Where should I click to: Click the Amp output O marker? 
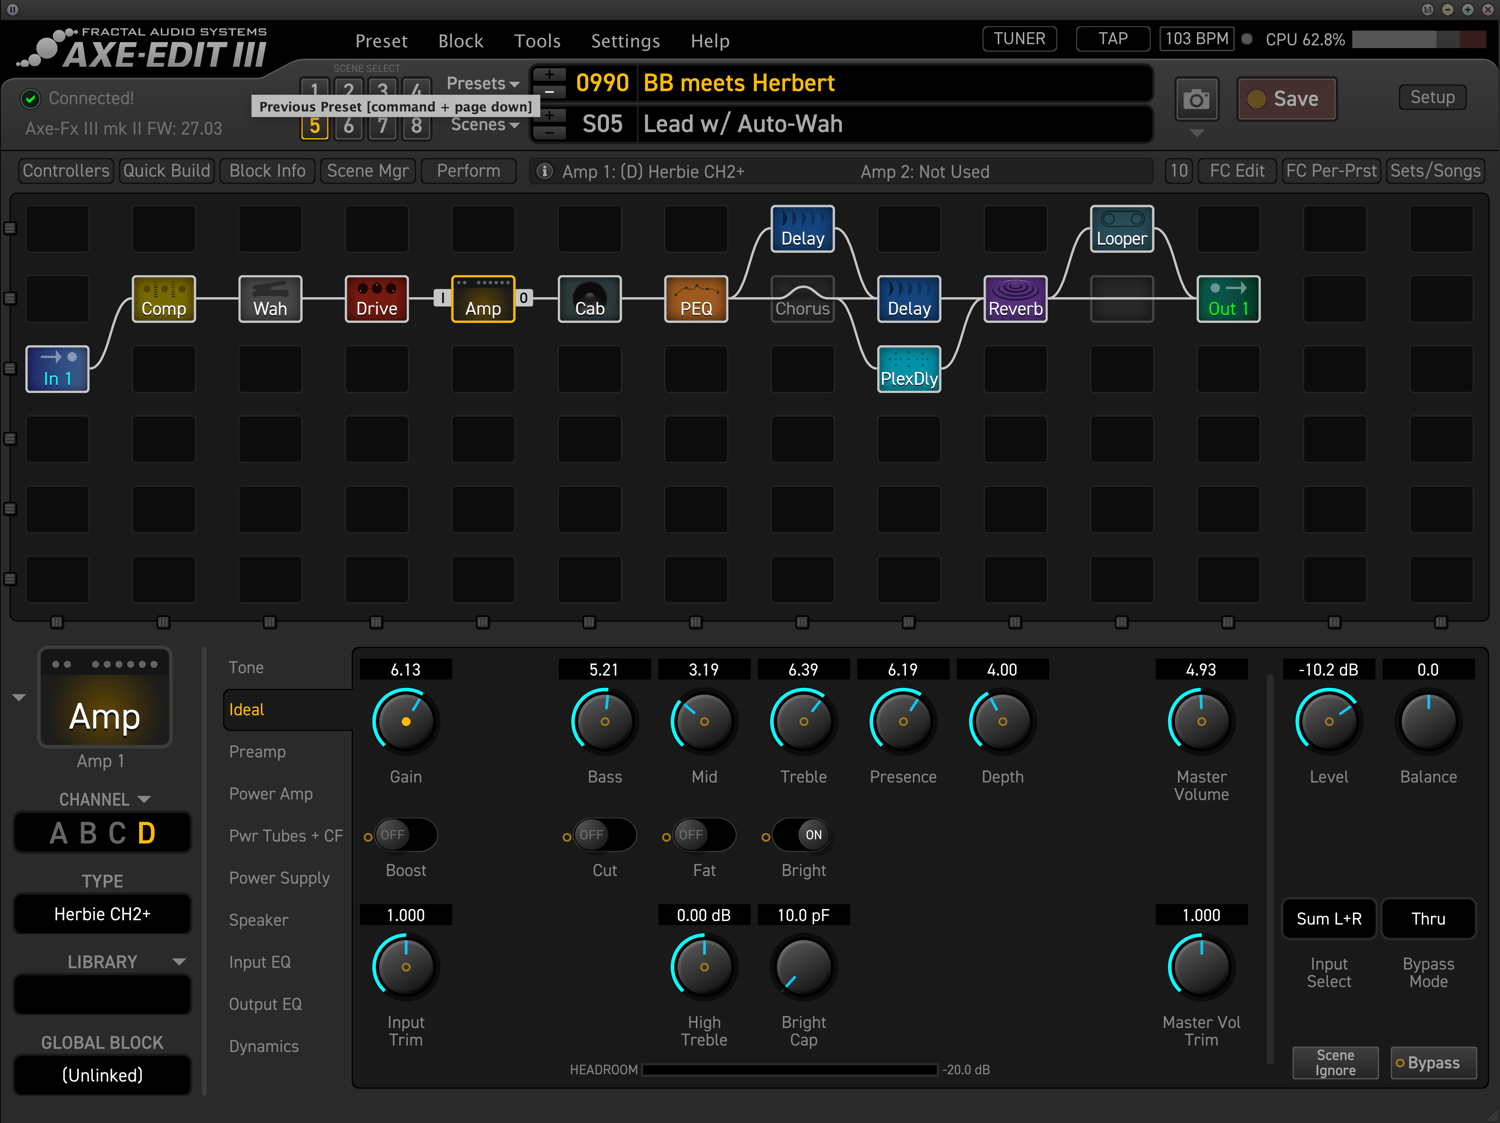point(523,298)
